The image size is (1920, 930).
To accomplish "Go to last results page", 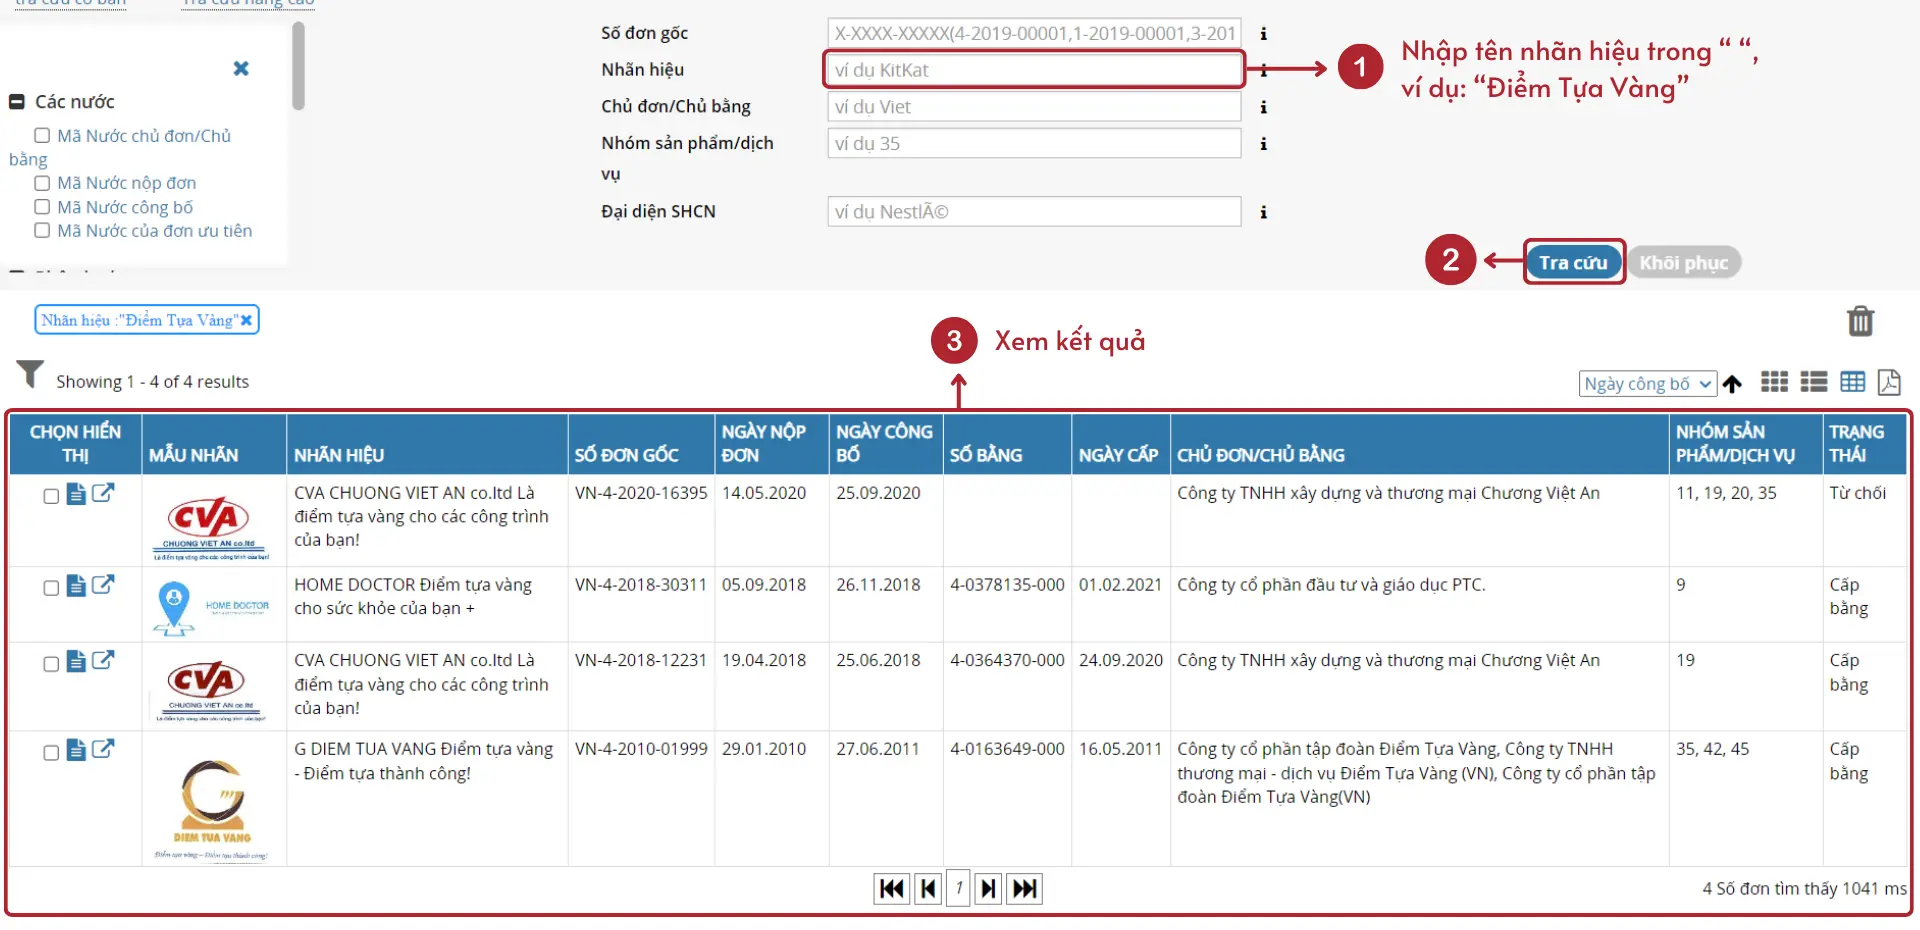I will click(x=1025, y=889).
